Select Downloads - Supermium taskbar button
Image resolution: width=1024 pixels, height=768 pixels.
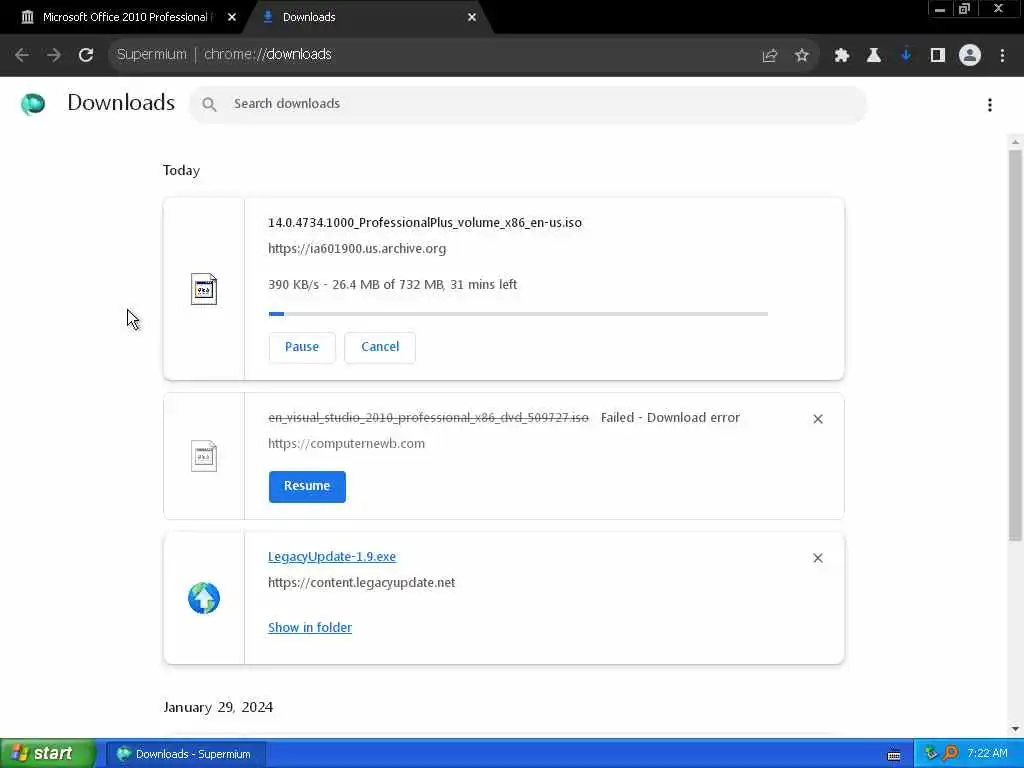coord(185,754)
